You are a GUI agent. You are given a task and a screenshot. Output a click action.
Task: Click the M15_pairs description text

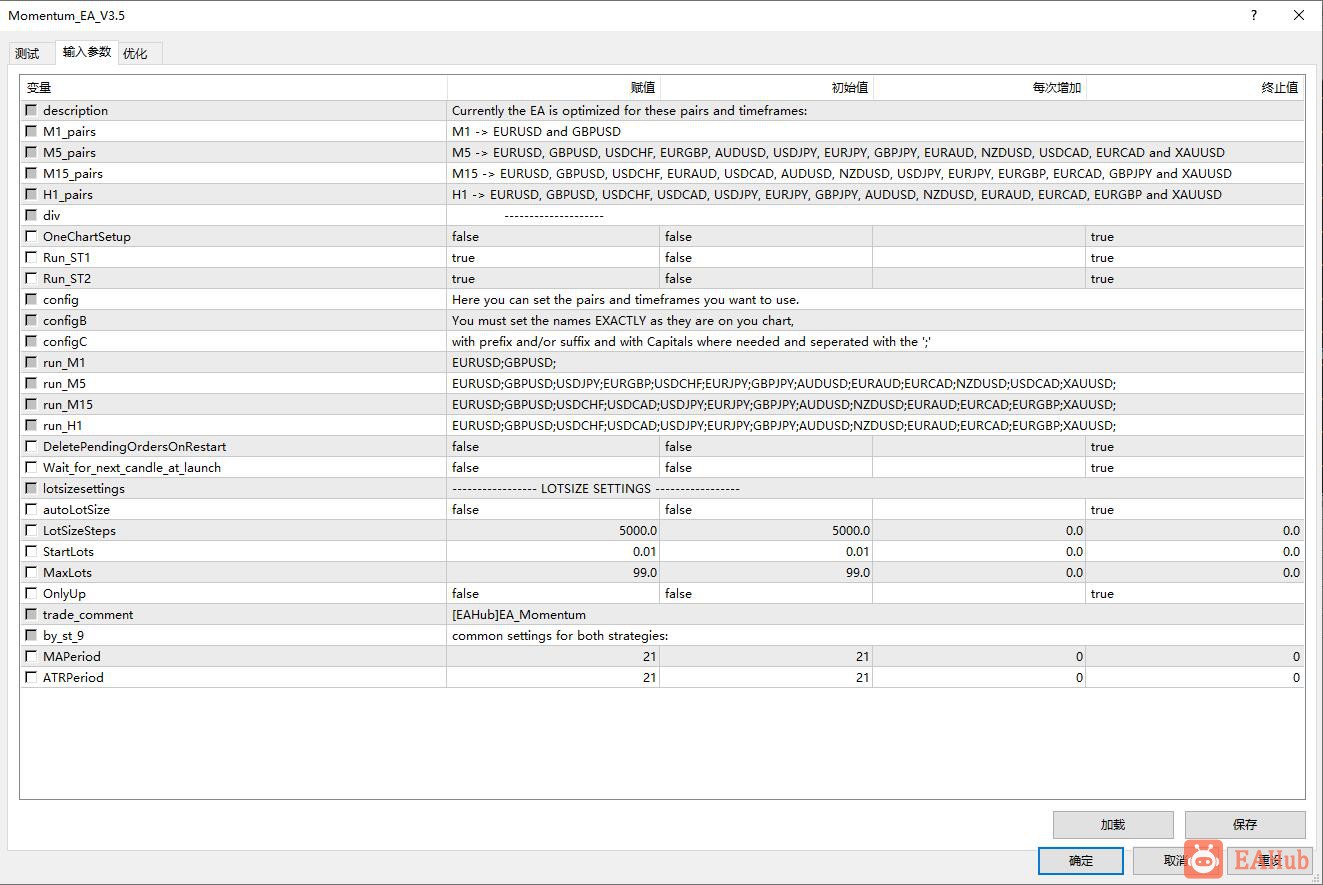(x=842, y=173)
